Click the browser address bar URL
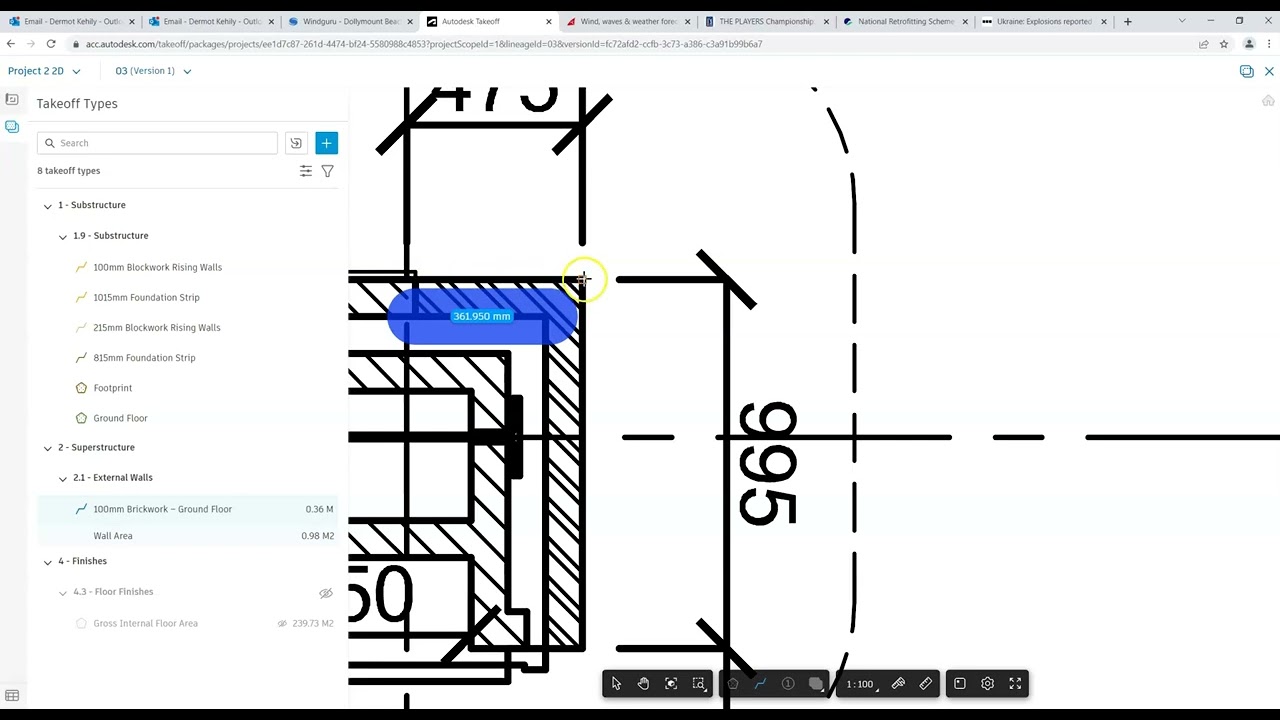1280x720 pixels. pyautogui.click(x=424, y=44)
